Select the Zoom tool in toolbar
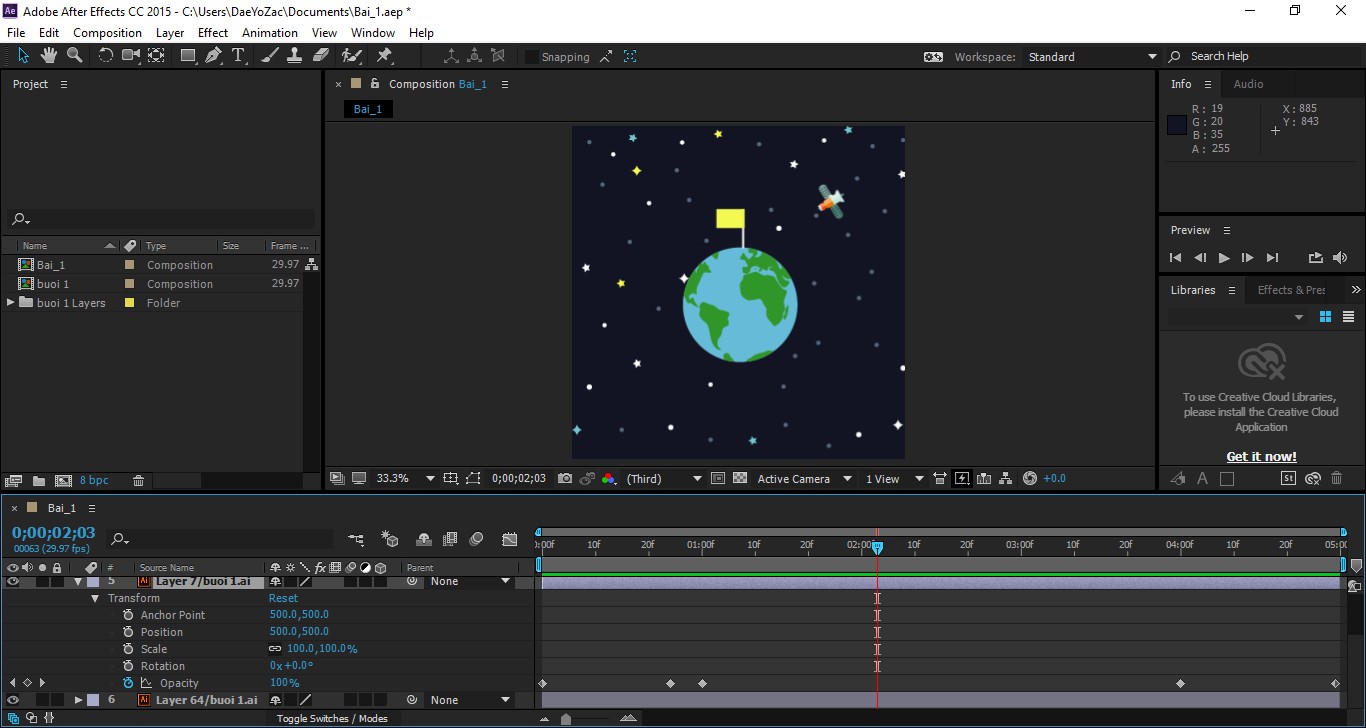 [x=73, y=56]
